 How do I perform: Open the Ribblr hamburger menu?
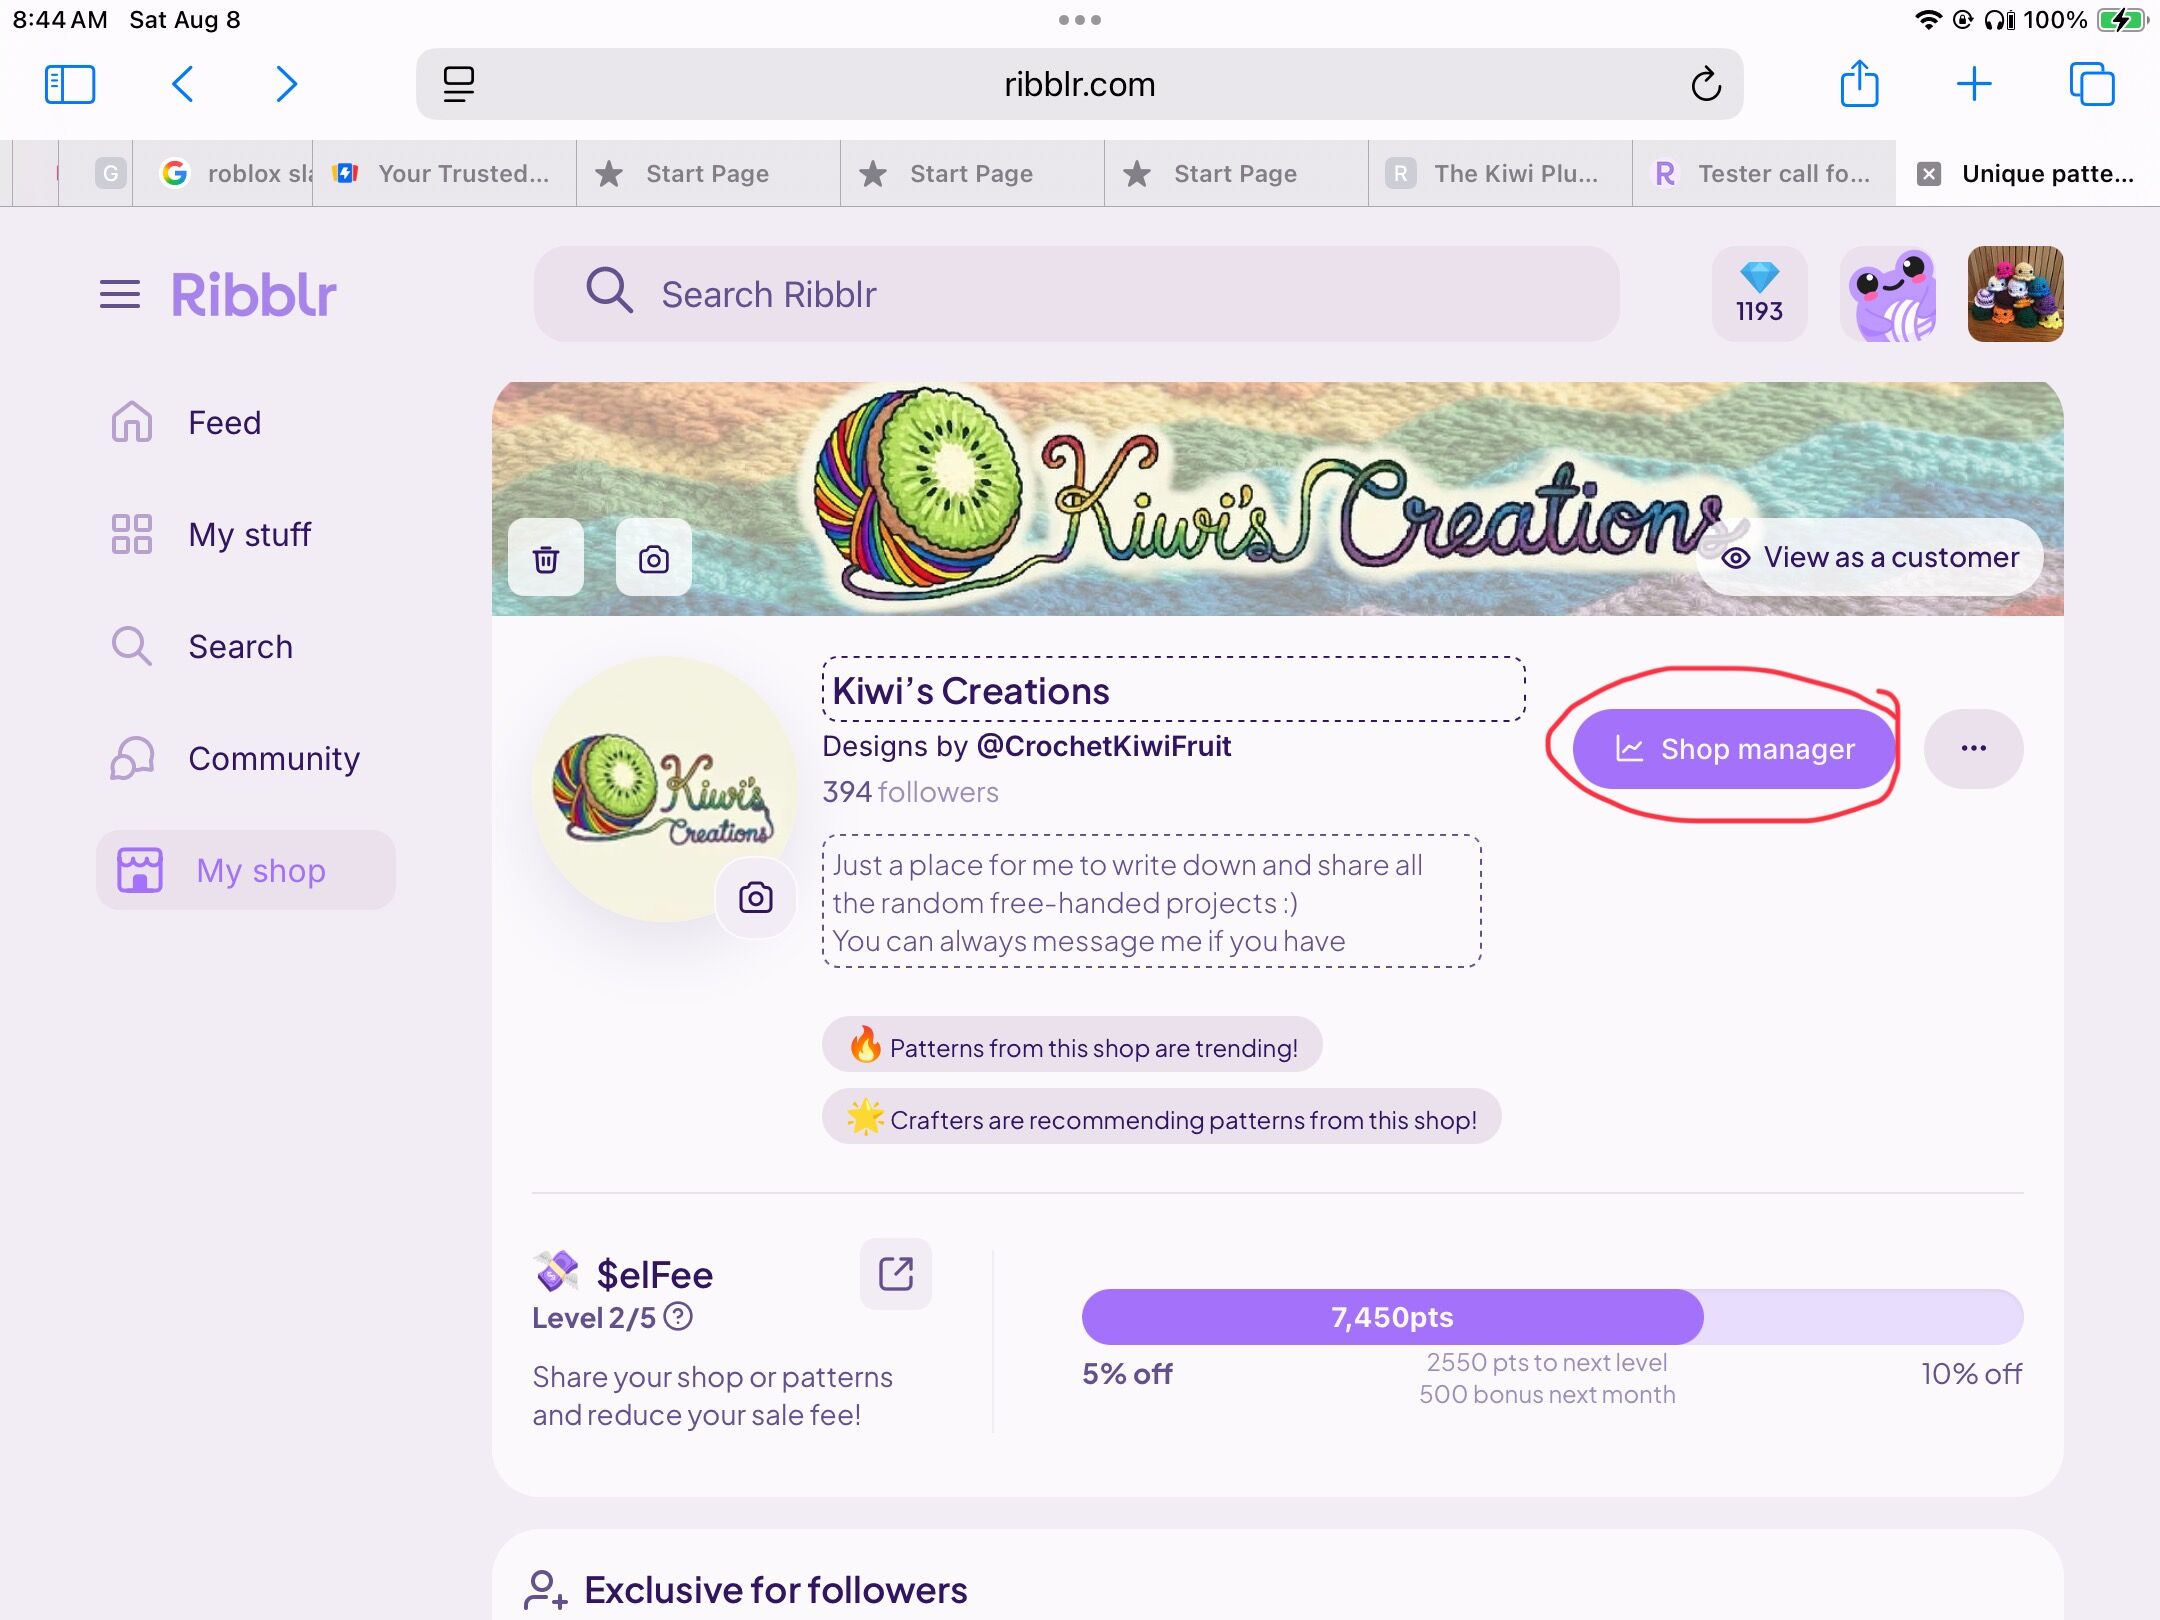120,294
